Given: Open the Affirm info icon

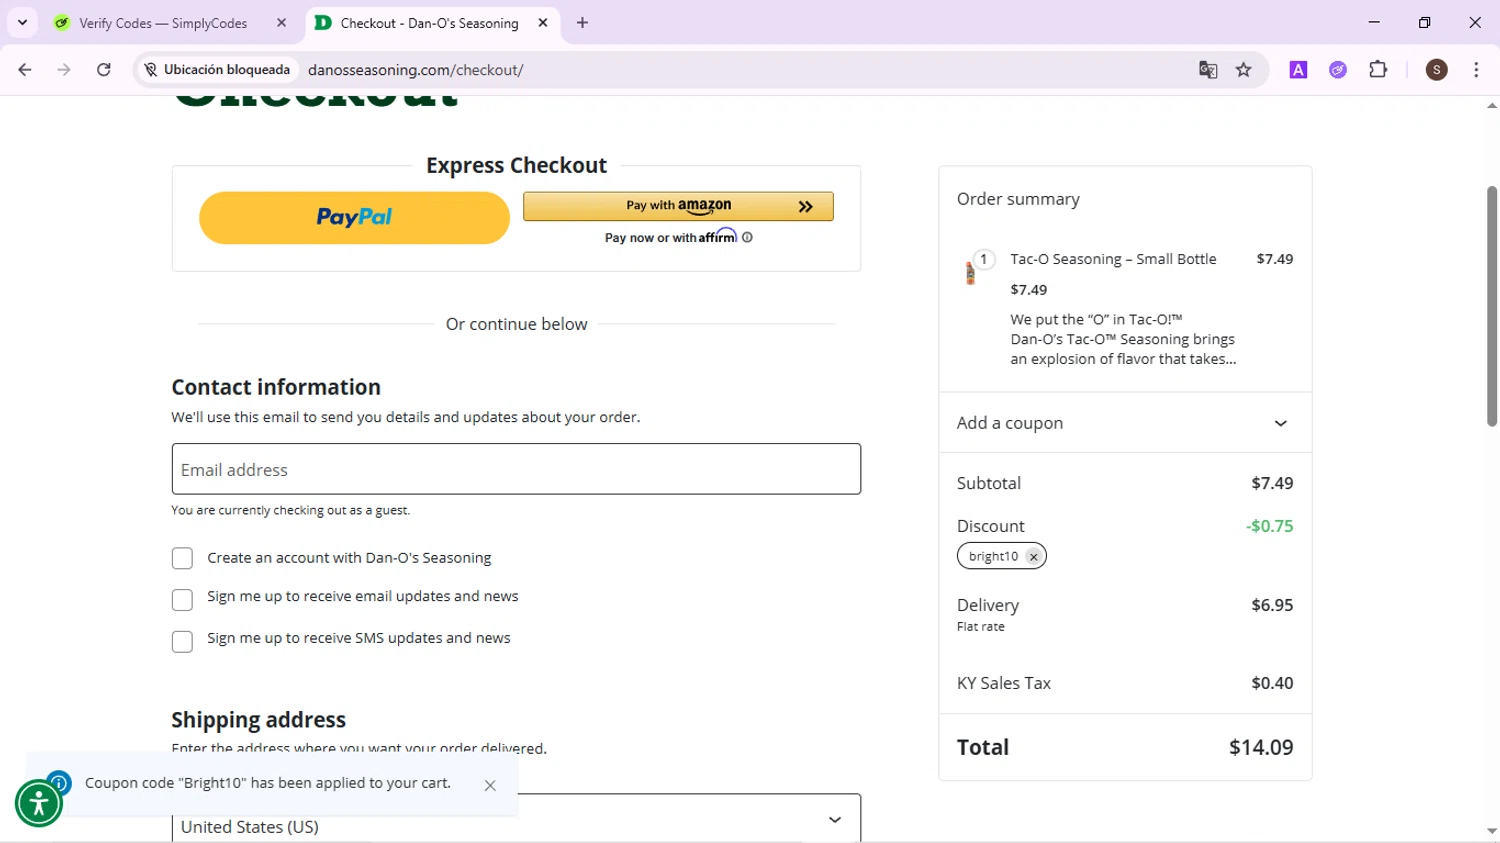Looking at the screenshot, I should tap(747, 237).
